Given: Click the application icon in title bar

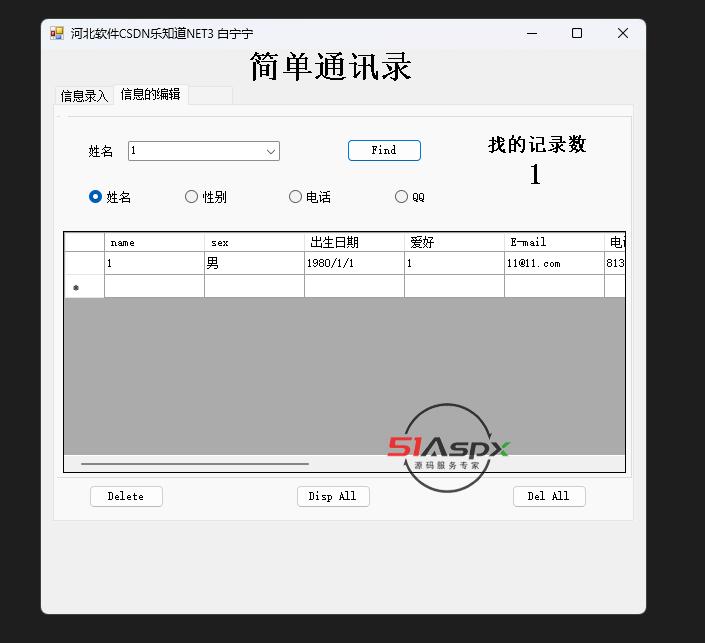Looking at the screenshot, I should click(57, 33).
